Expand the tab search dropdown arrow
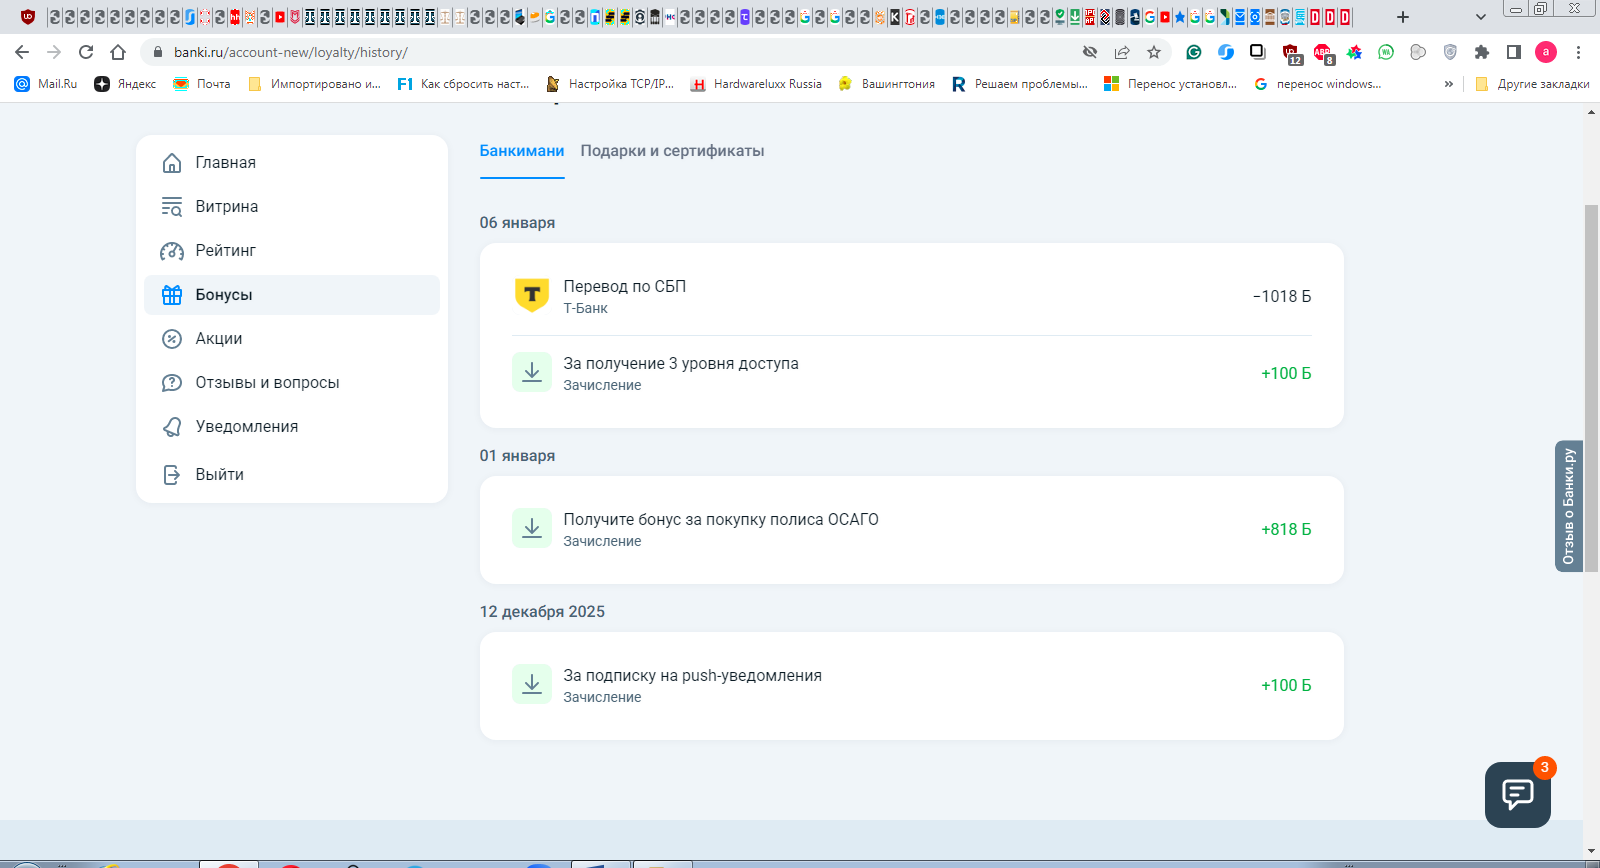This screenshot has height=868, width=1600. click(x=1481, y=17)
